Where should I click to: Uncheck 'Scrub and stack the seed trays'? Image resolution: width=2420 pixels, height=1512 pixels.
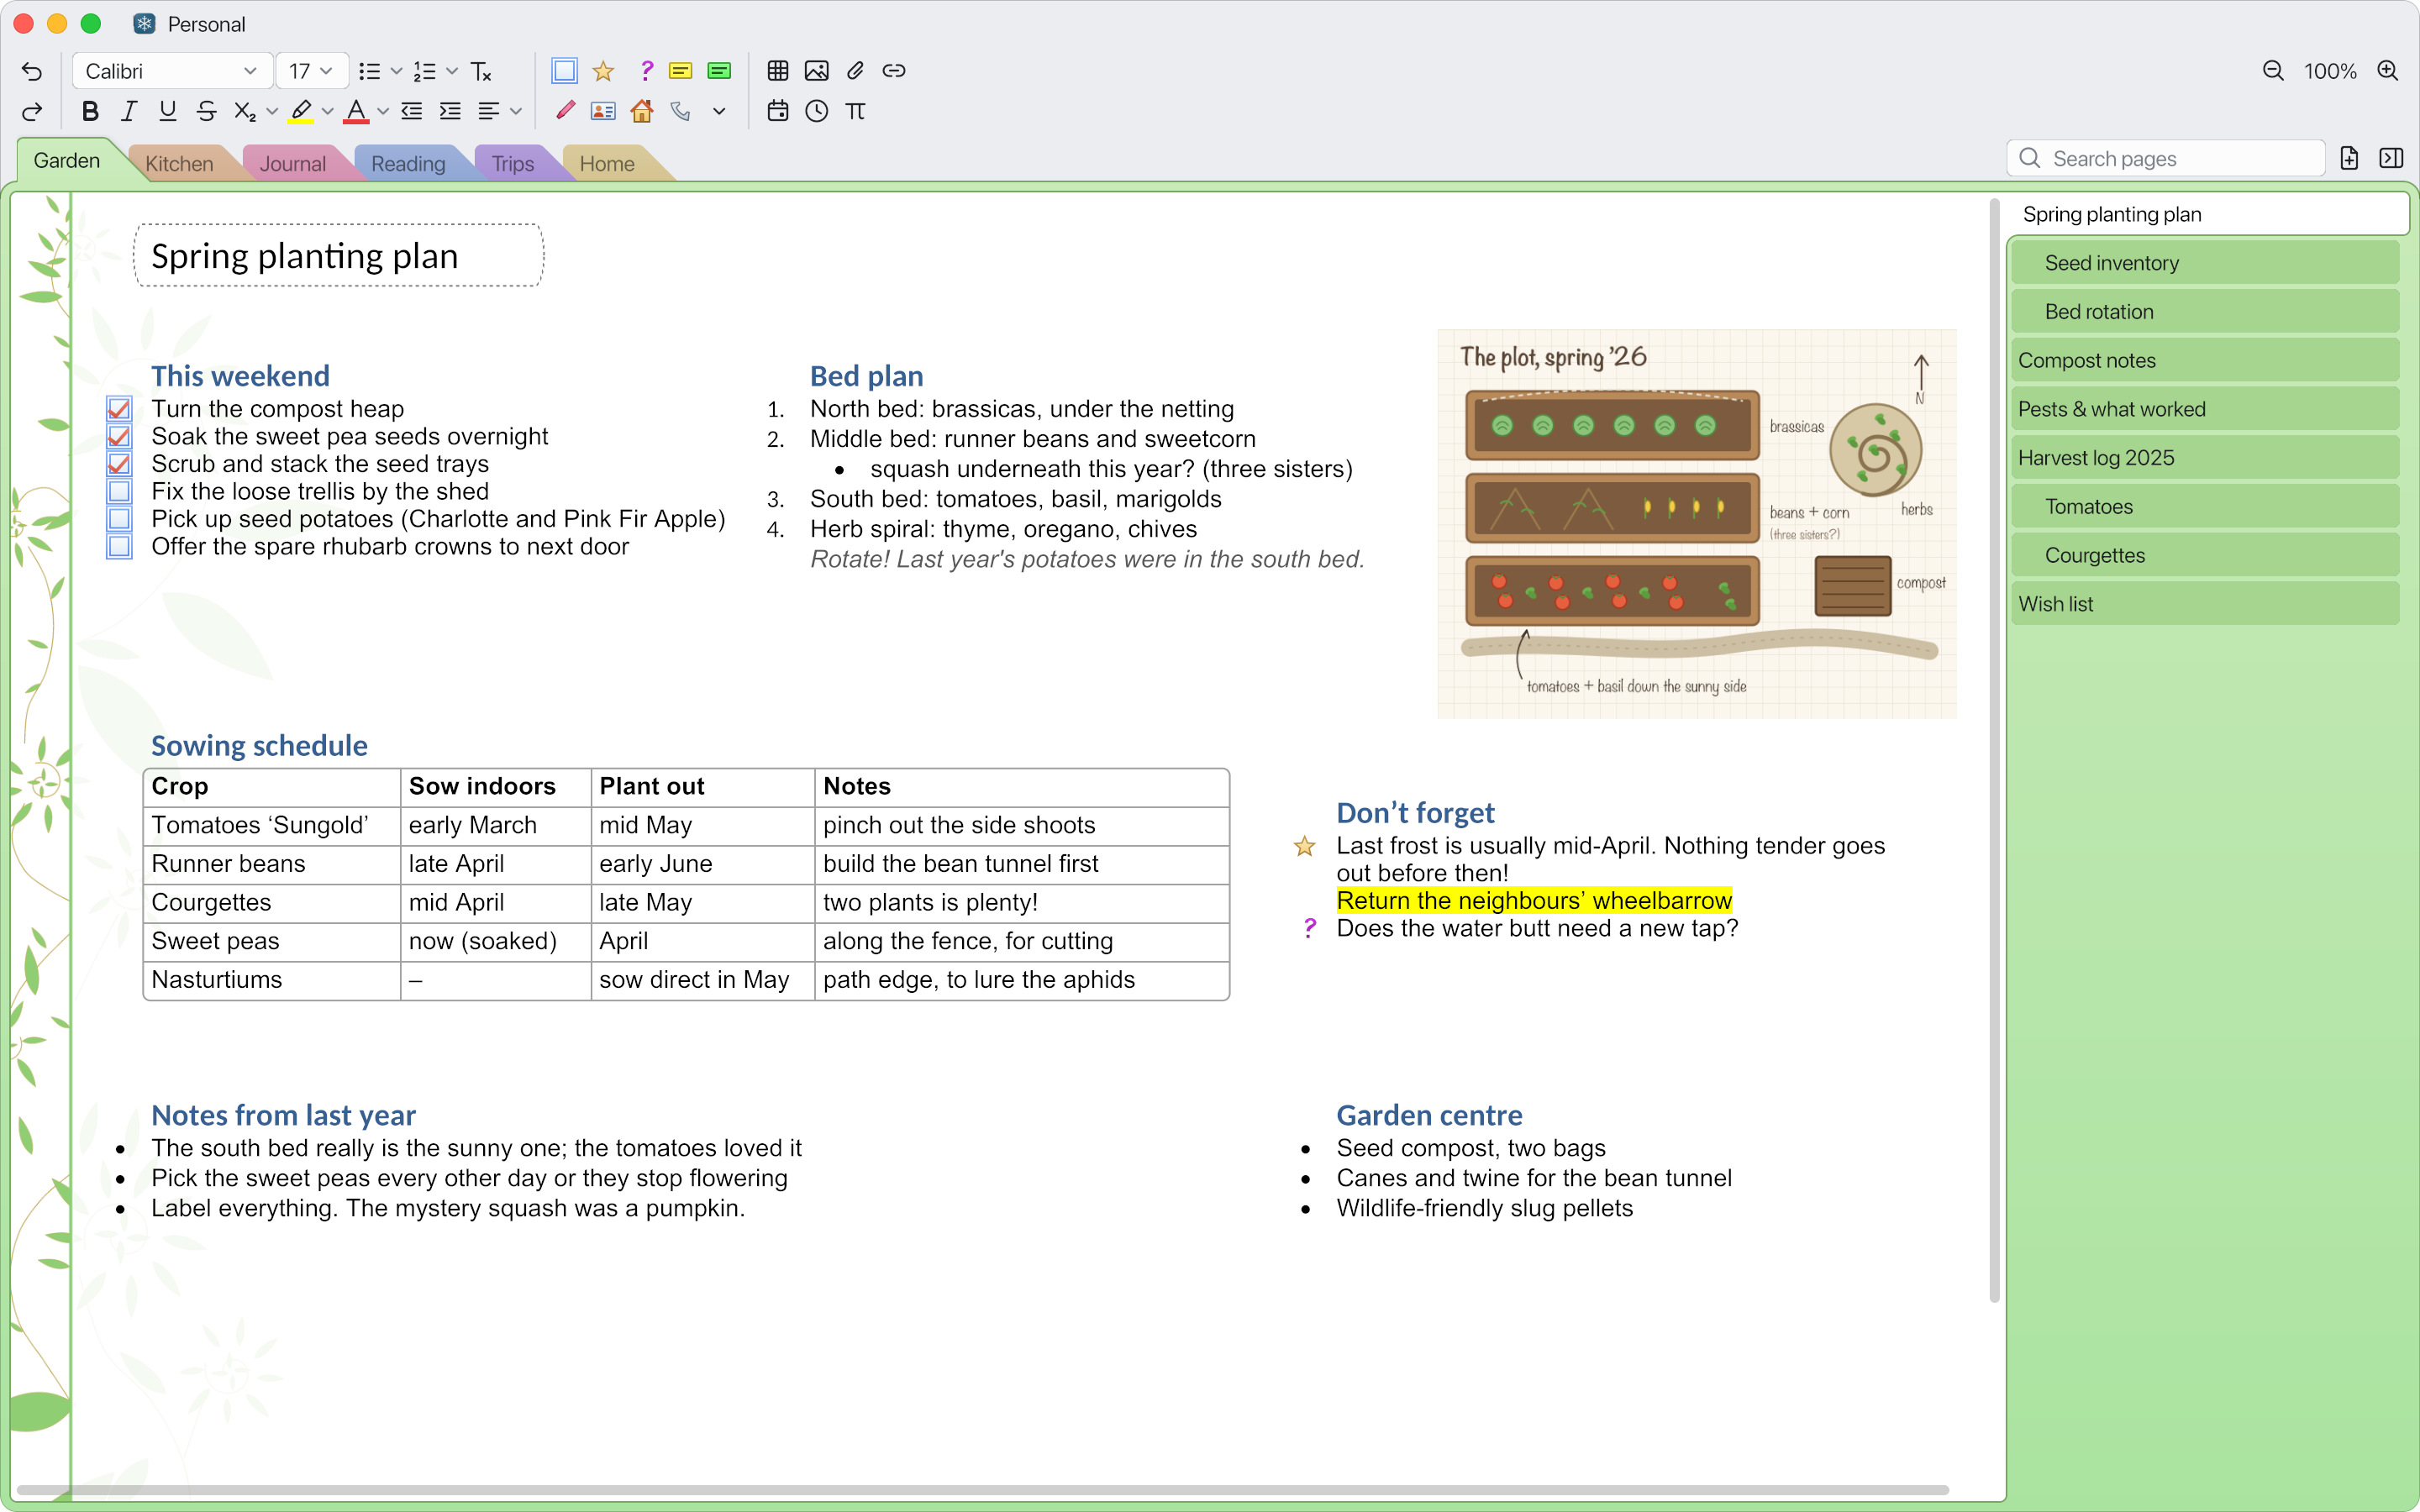coord(119,464)
